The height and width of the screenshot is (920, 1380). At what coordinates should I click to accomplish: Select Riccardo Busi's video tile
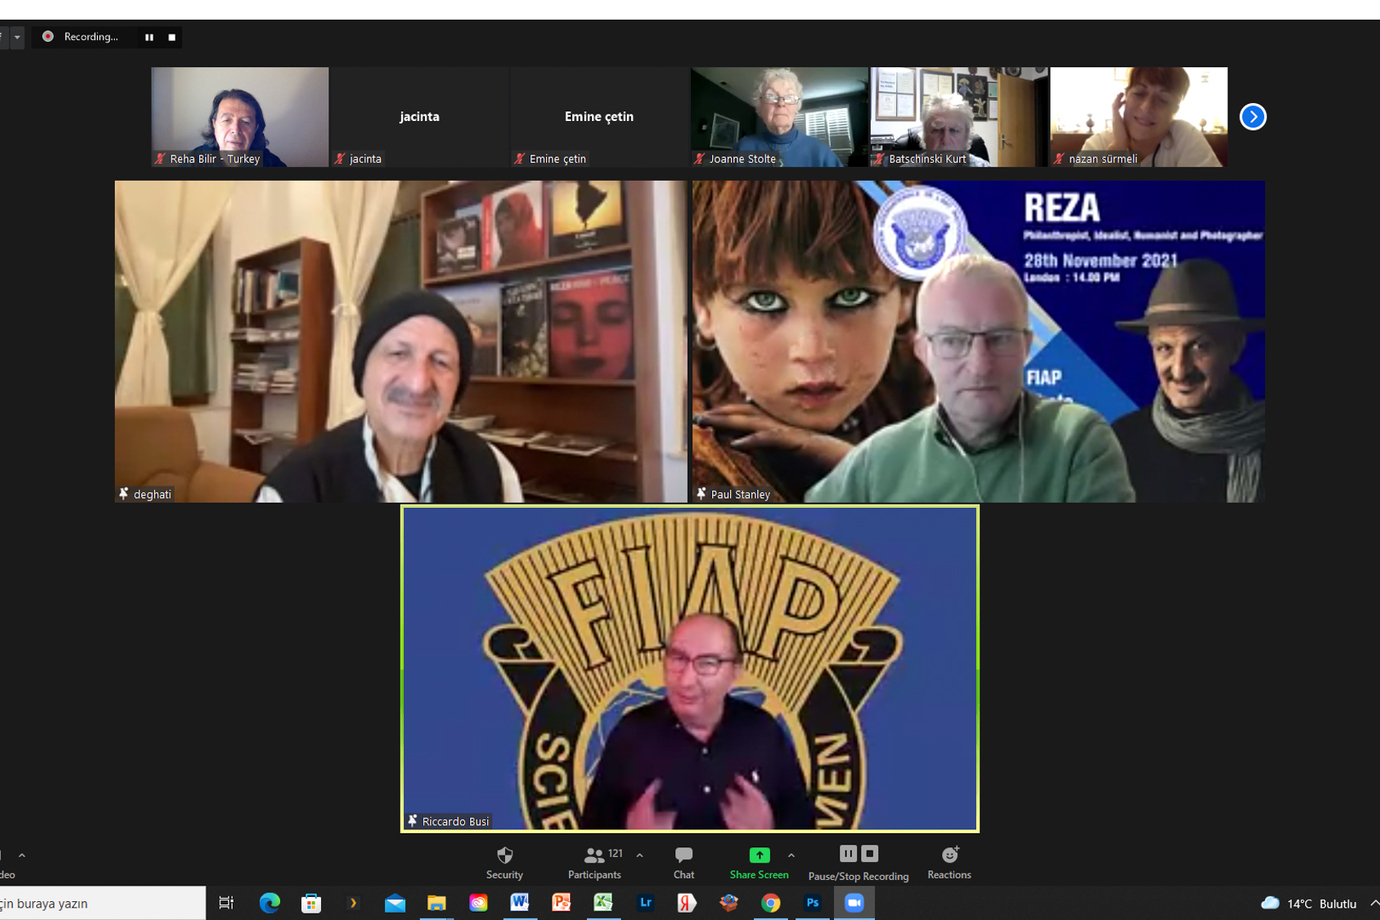point(690,668)
